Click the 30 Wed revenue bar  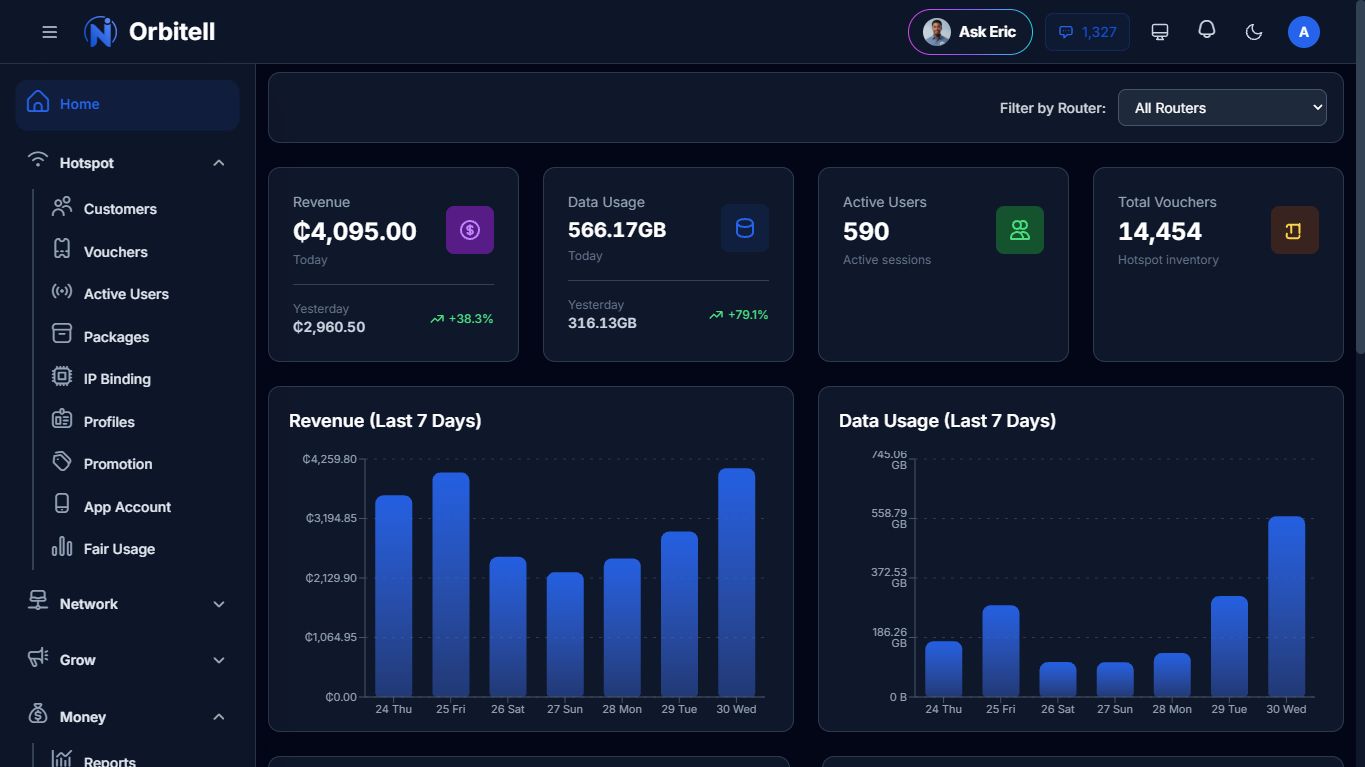point(737,582)
